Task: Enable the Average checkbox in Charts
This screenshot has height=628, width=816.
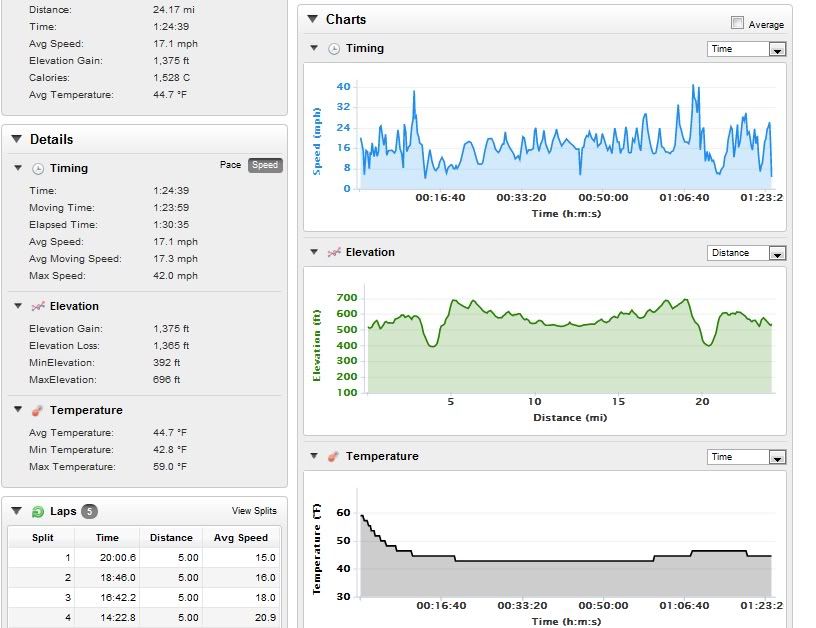Action: pyautogui.click(x=737, y=23)
